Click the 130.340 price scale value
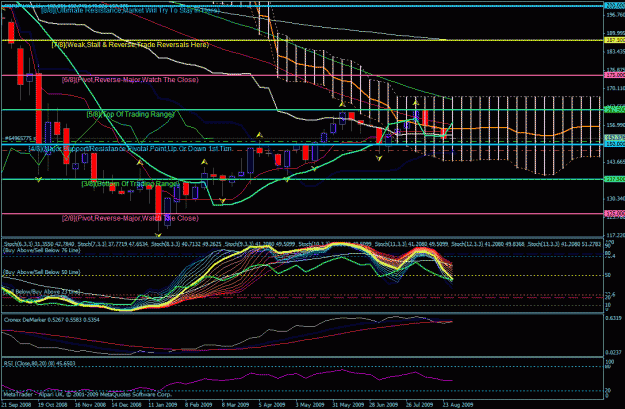 [615, 199]
